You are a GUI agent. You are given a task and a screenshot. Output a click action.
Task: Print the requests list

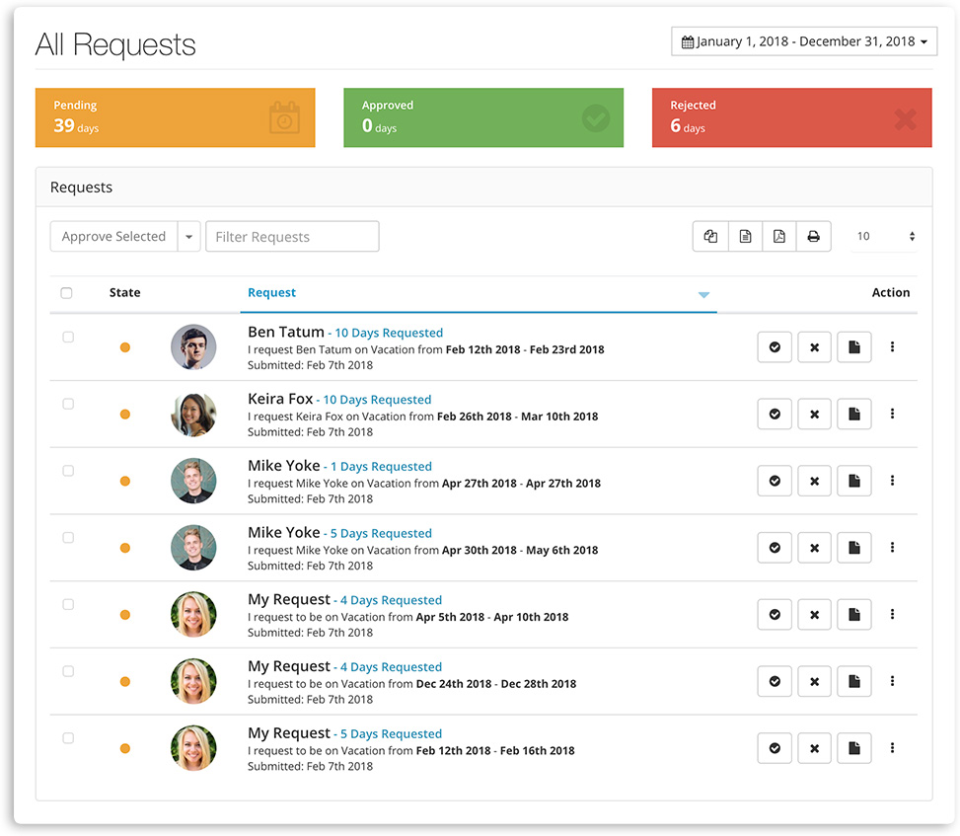[814, 236]
